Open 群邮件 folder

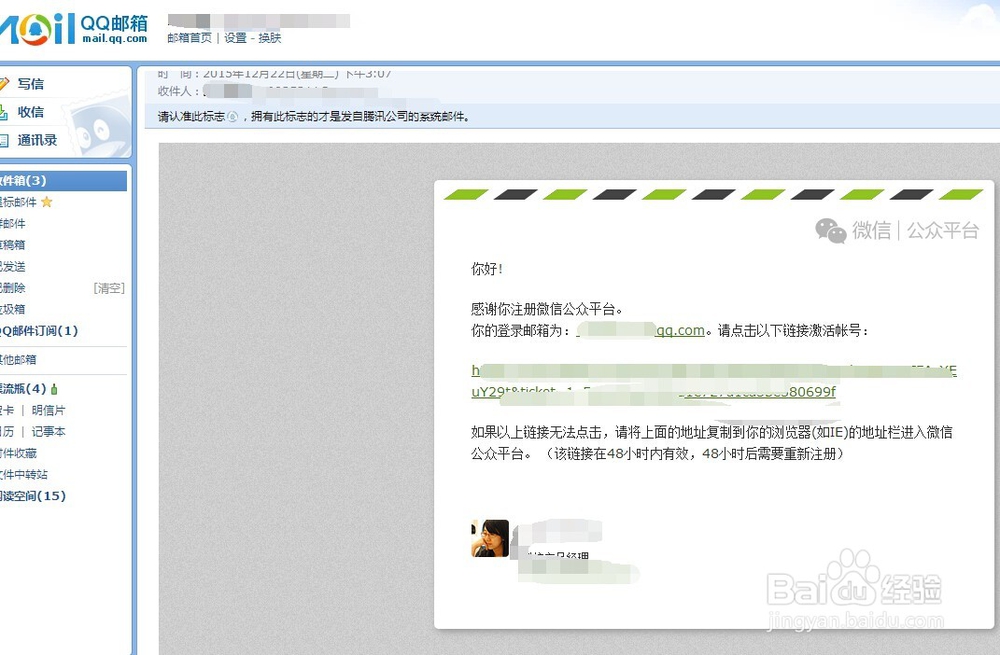pos(13,223)
